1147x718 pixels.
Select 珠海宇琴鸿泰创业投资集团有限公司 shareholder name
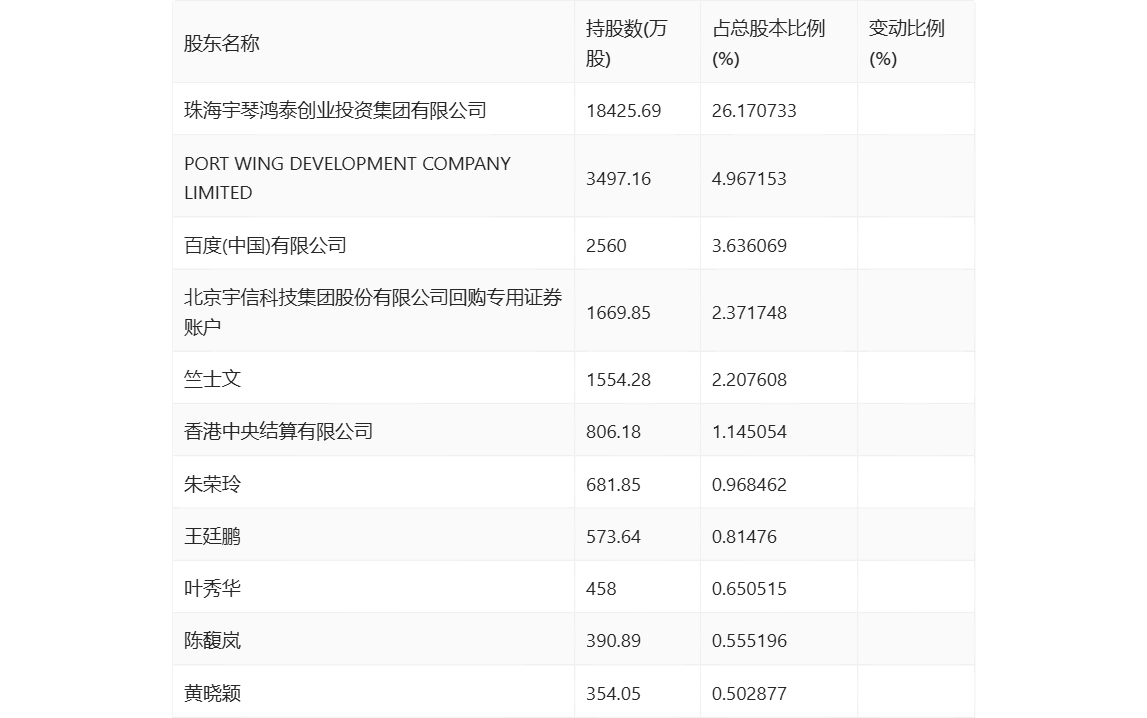pyautogui.click(x=335, y=110)
